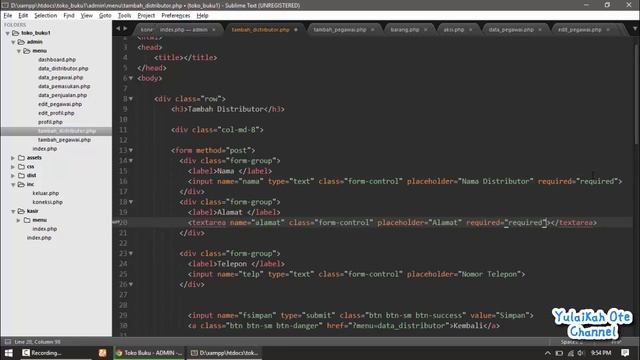
Task: Open data_penjualan.php in the sidebar
Action: 62,95
